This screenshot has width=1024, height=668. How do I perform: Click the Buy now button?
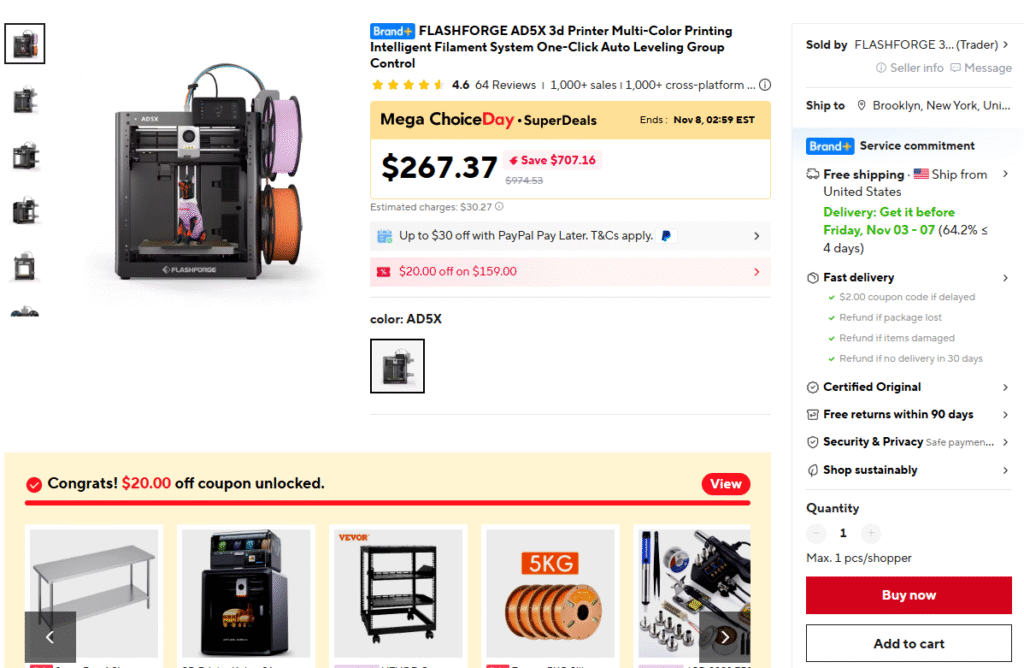pos(908,595)
